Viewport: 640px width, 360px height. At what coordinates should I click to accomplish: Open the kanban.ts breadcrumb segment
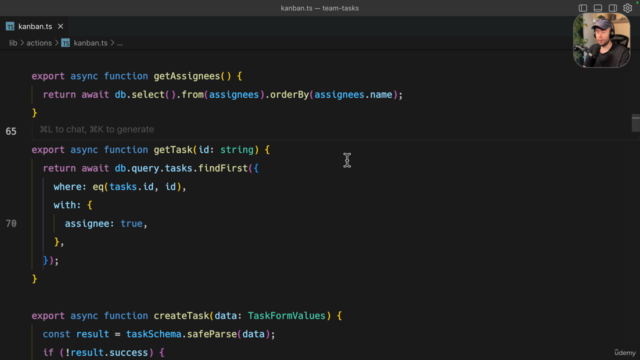tap(90, 43)
